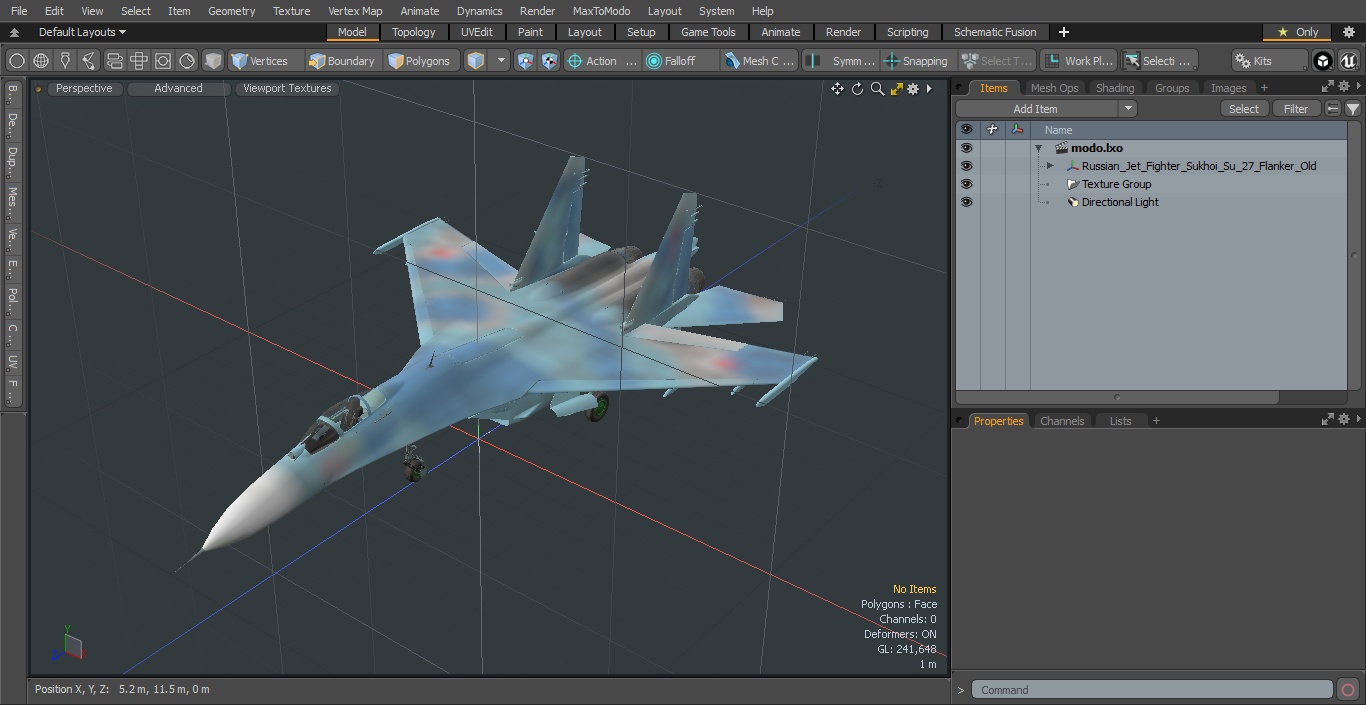
Task: Open the Selection options menu
Action: click(x=1159, y=61)
